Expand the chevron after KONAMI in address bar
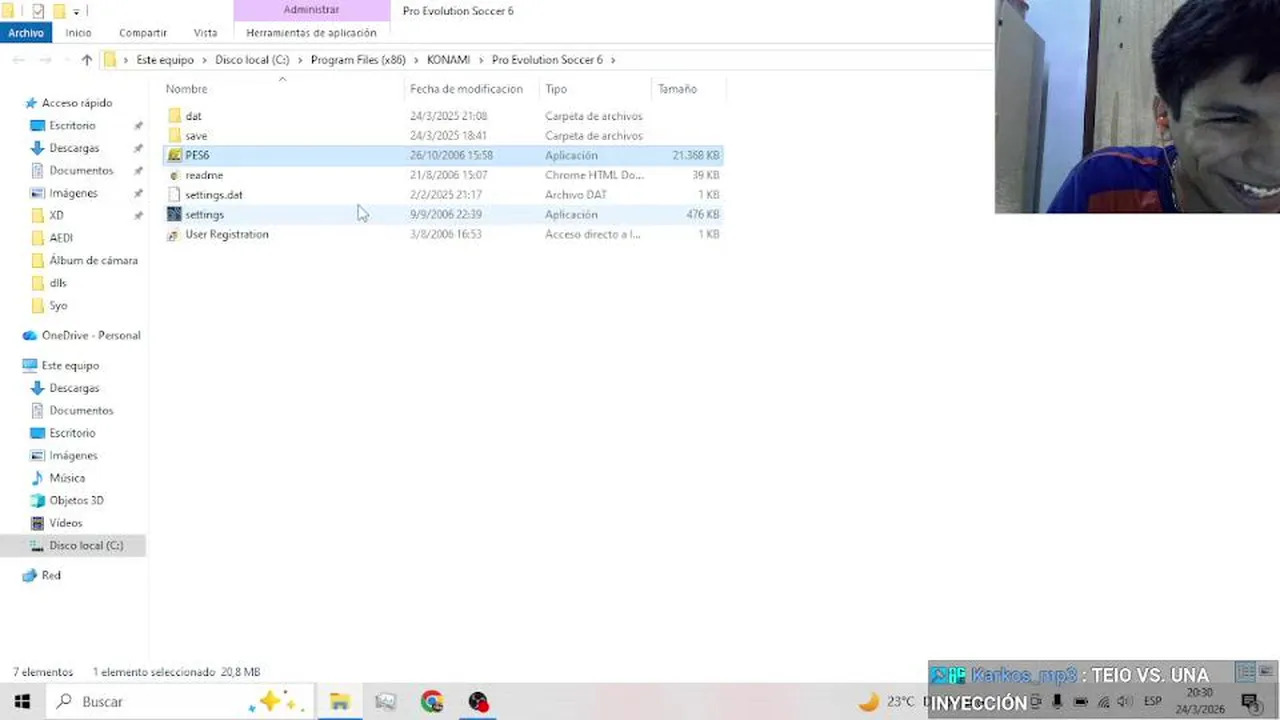The width and height of the screenshot is (1280, 720). point(480,60)
